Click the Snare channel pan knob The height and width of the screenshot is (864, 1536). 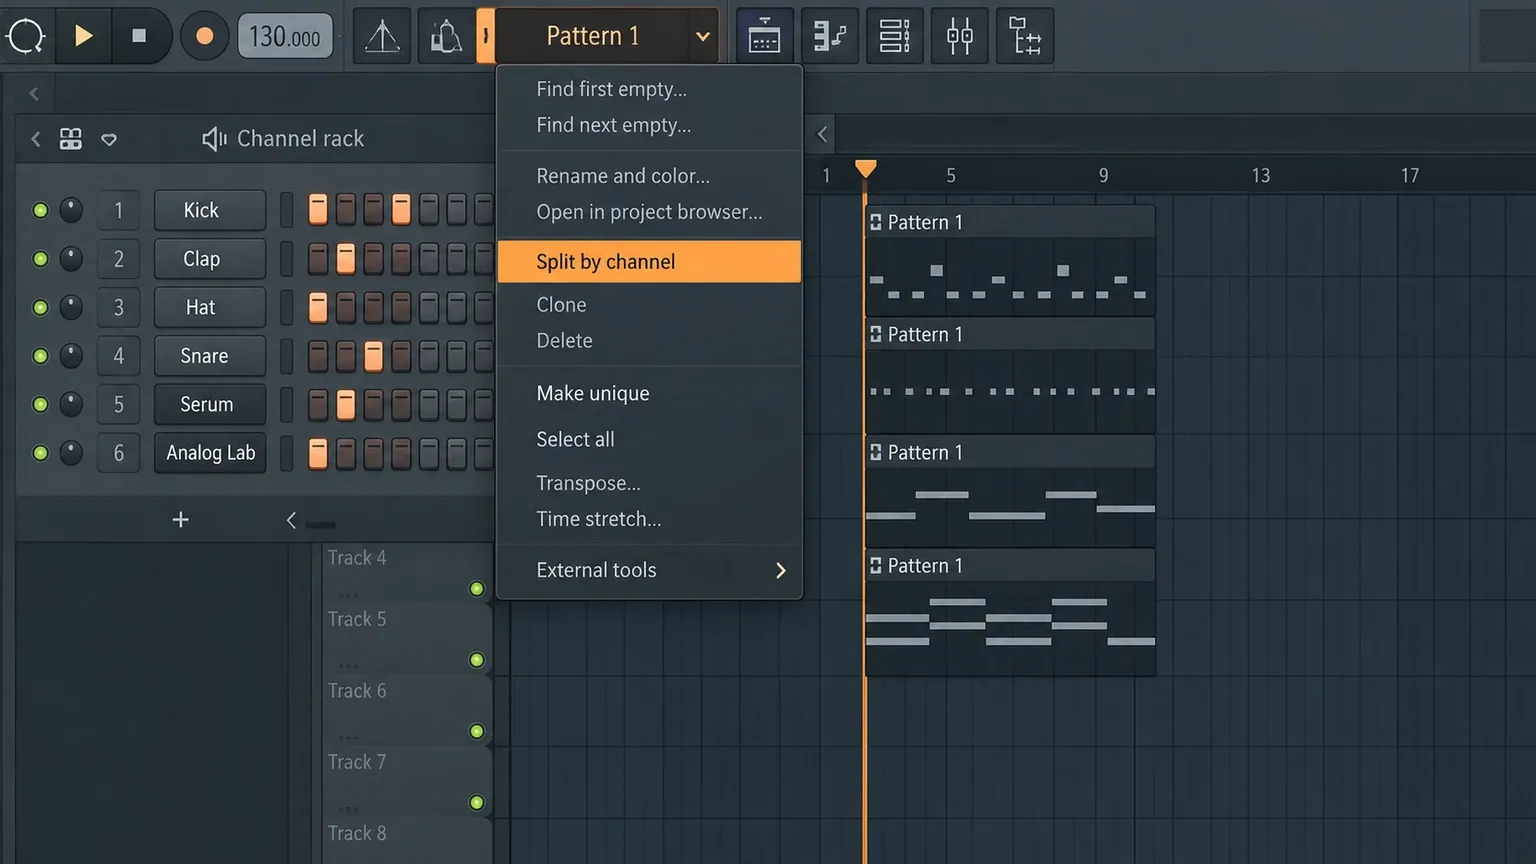coord(71,356)
